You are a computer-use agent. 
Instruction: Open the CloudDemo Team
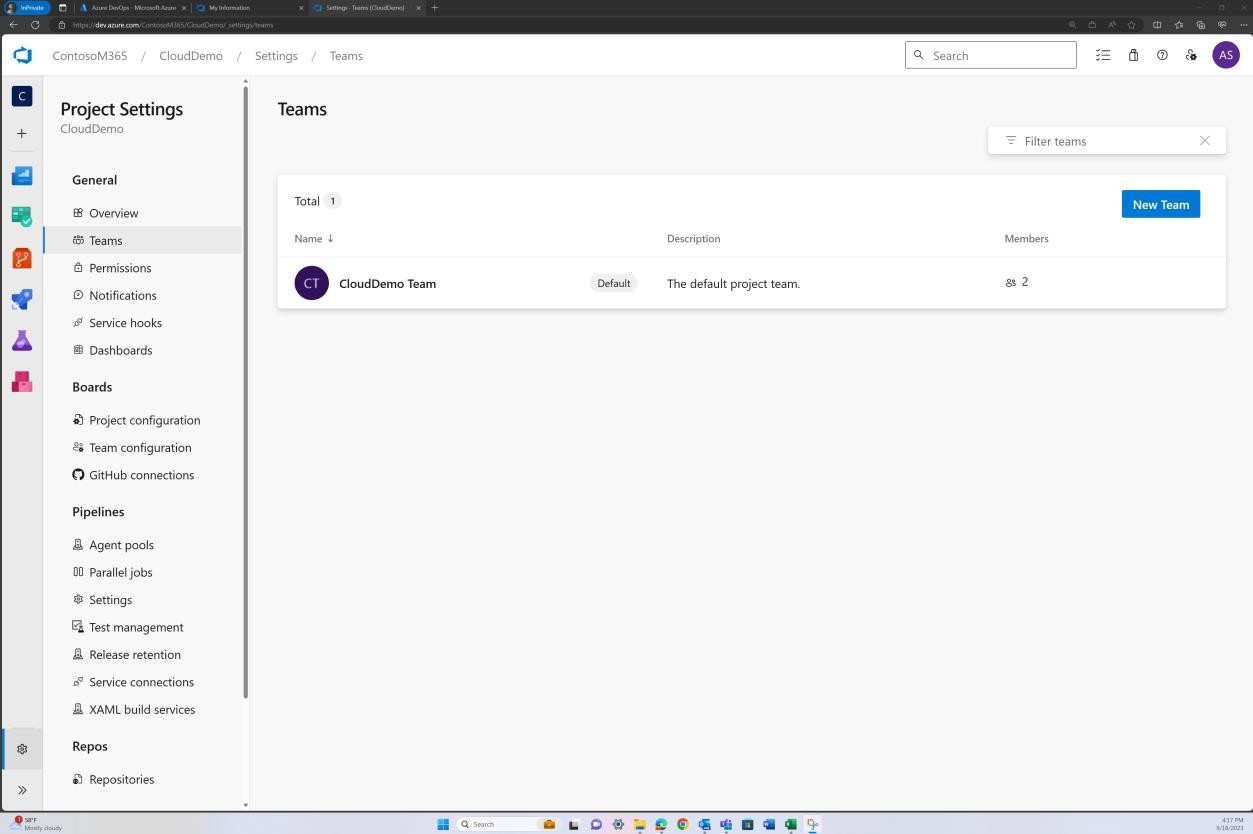[387, 283]
